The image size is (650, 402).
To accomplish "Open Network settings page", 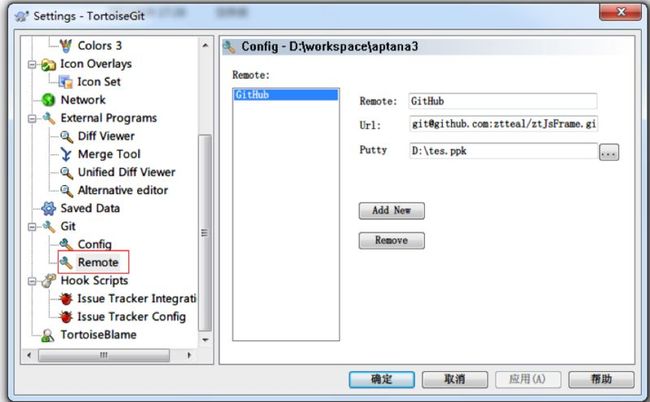I will (83, 100).
